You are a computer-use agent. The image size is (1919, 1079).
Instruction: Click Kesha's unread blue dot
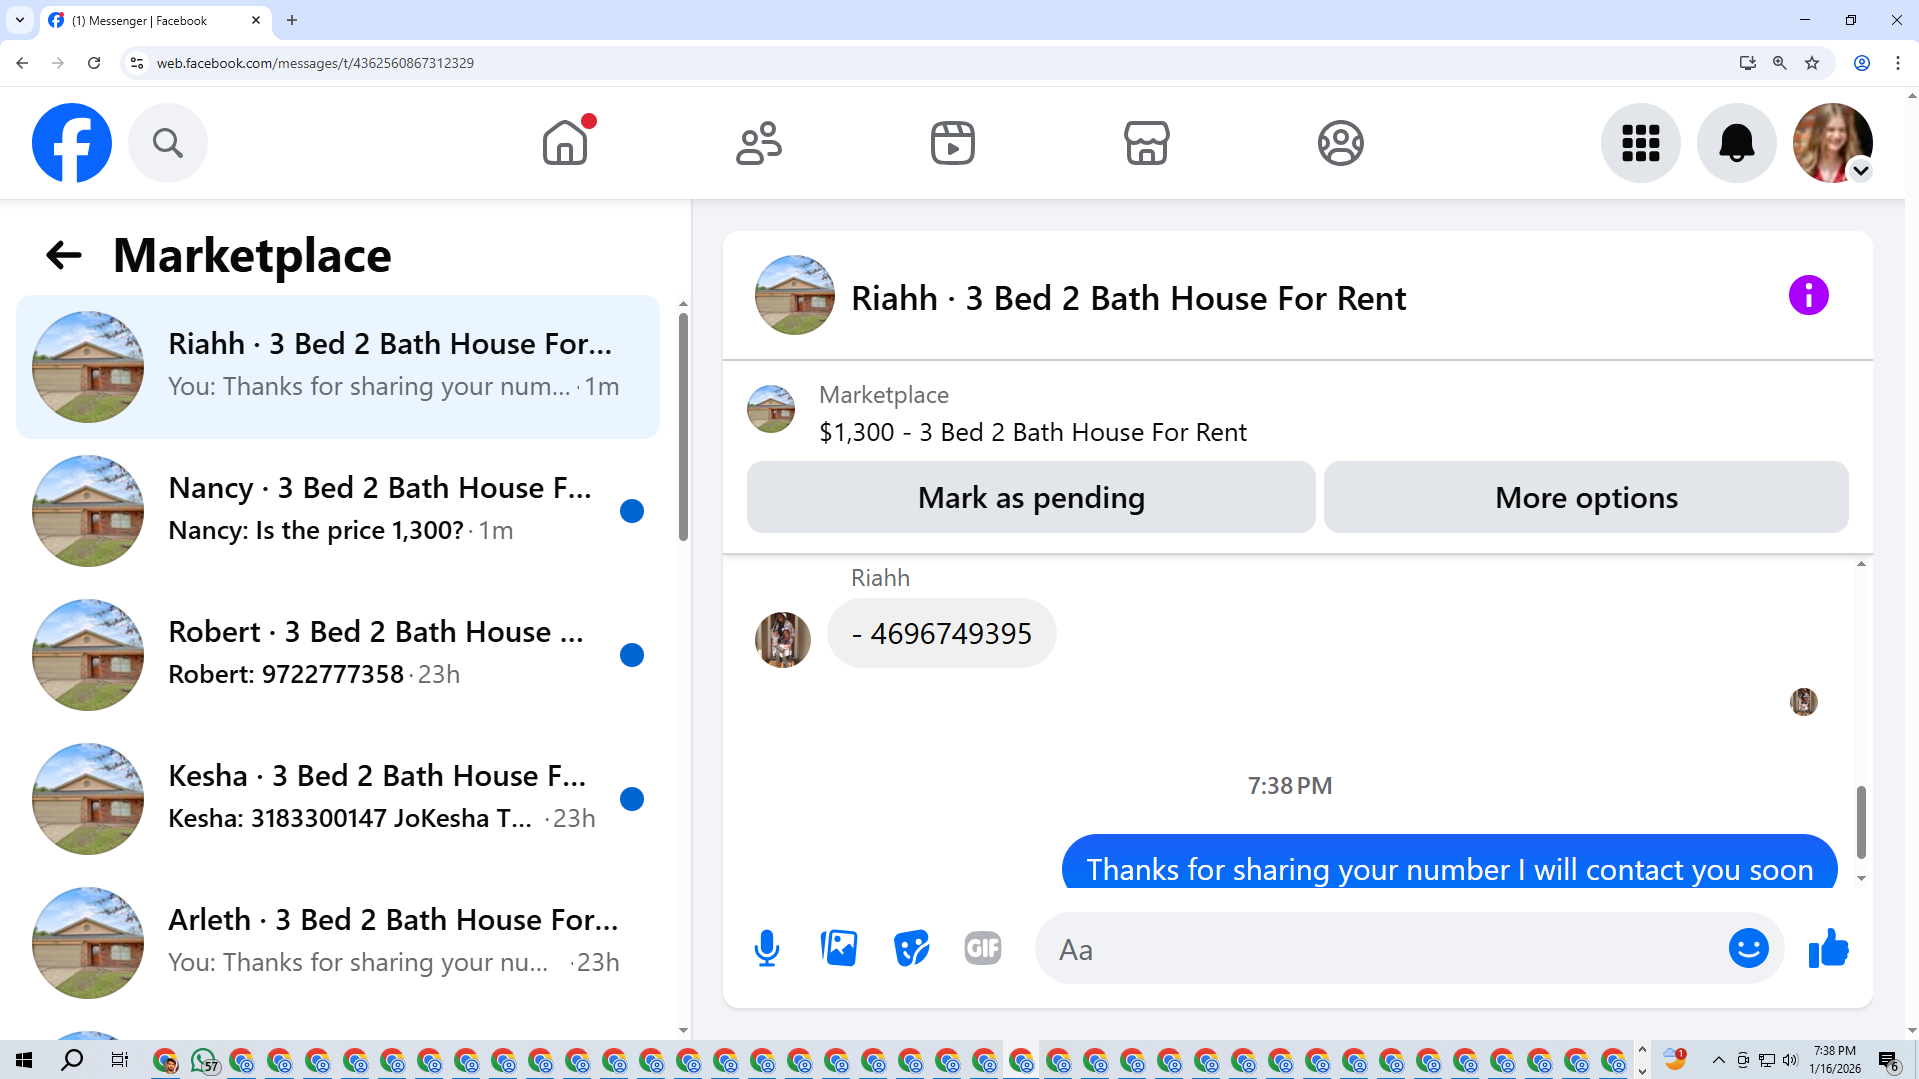(631, 799)
